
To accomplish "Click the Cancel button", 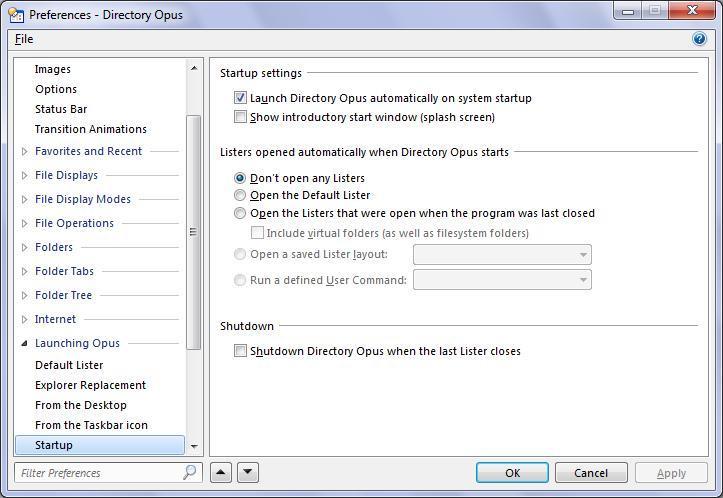I will [591, 473].
